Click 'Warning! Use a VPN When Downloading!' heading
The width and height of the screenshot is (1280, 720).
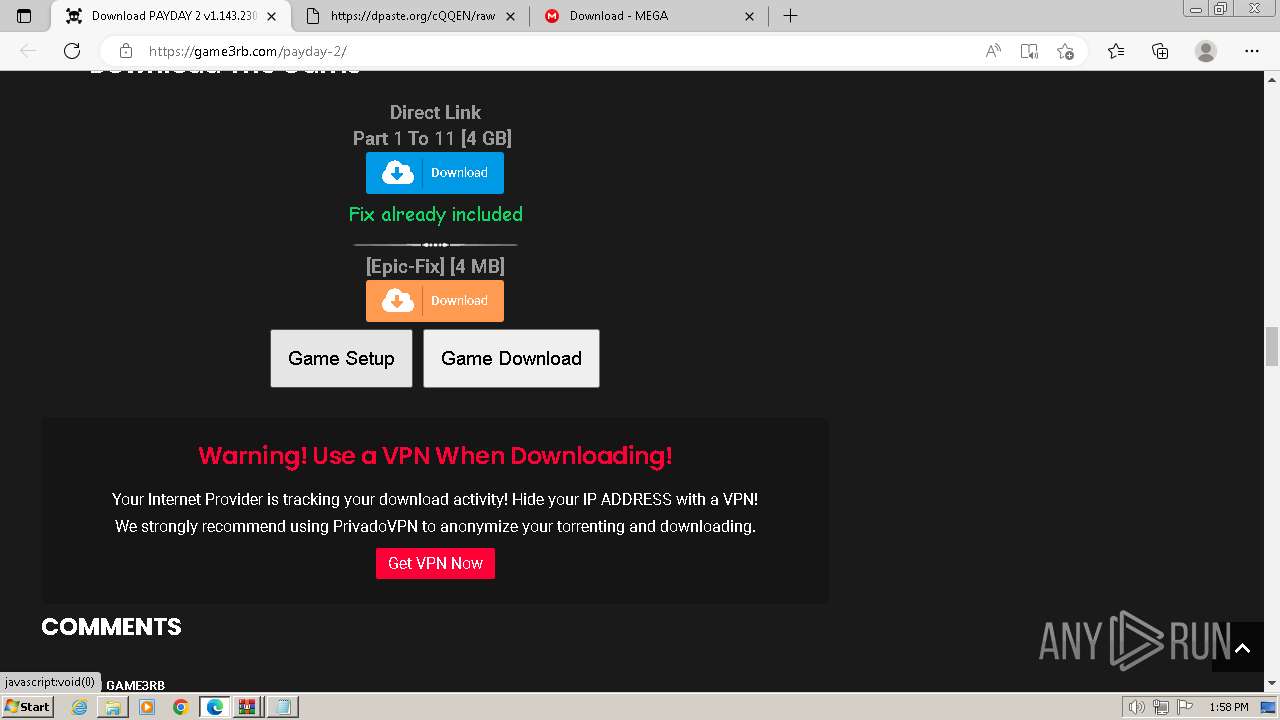tap(435, 455)
